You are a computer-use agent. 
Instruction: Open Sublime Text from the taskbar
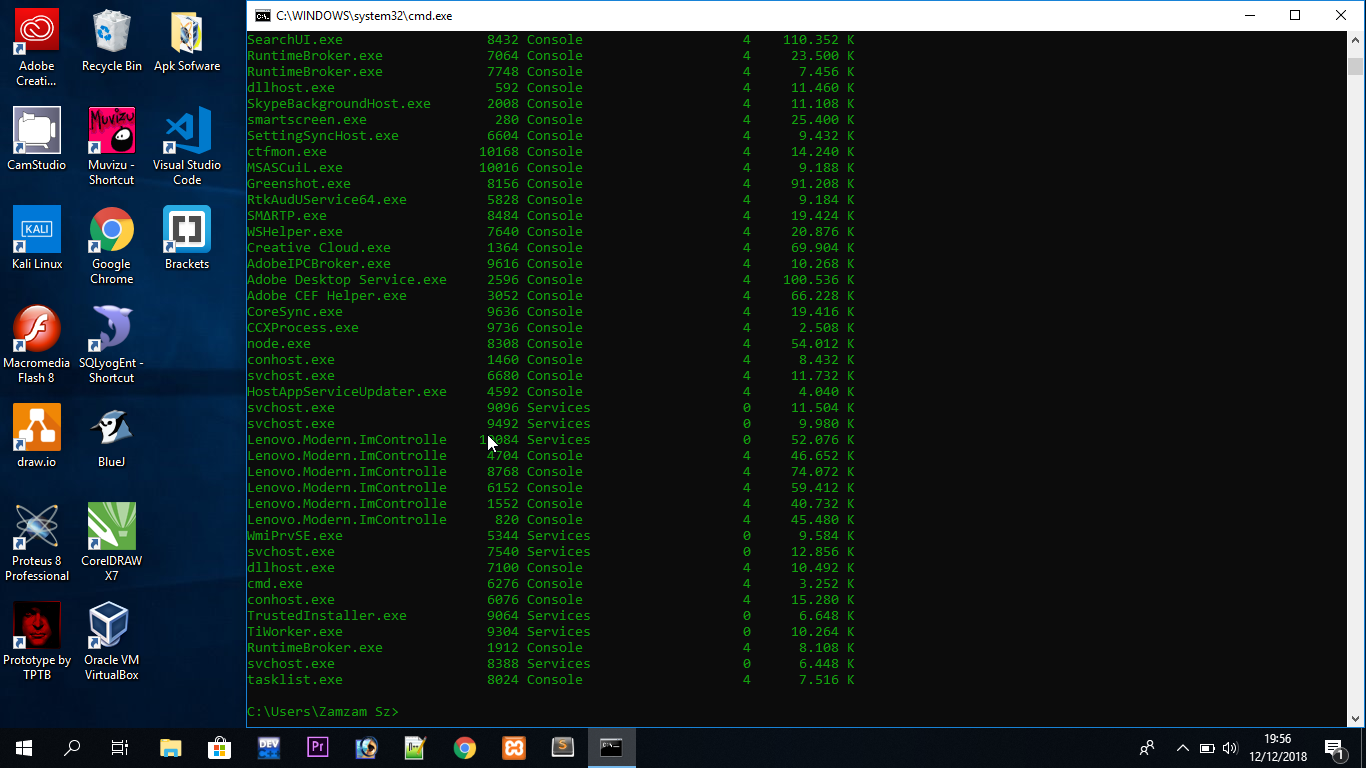(562, 747)
